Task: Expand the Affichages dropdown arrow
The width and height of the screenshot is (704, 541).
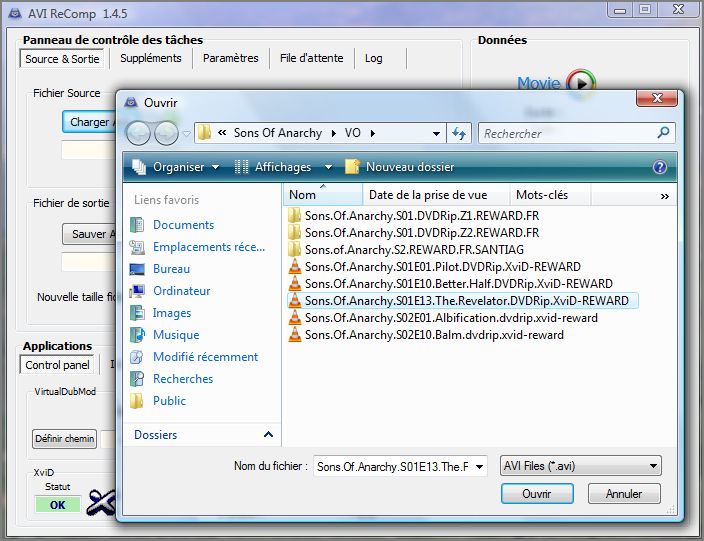Action: tap(328, 167)
